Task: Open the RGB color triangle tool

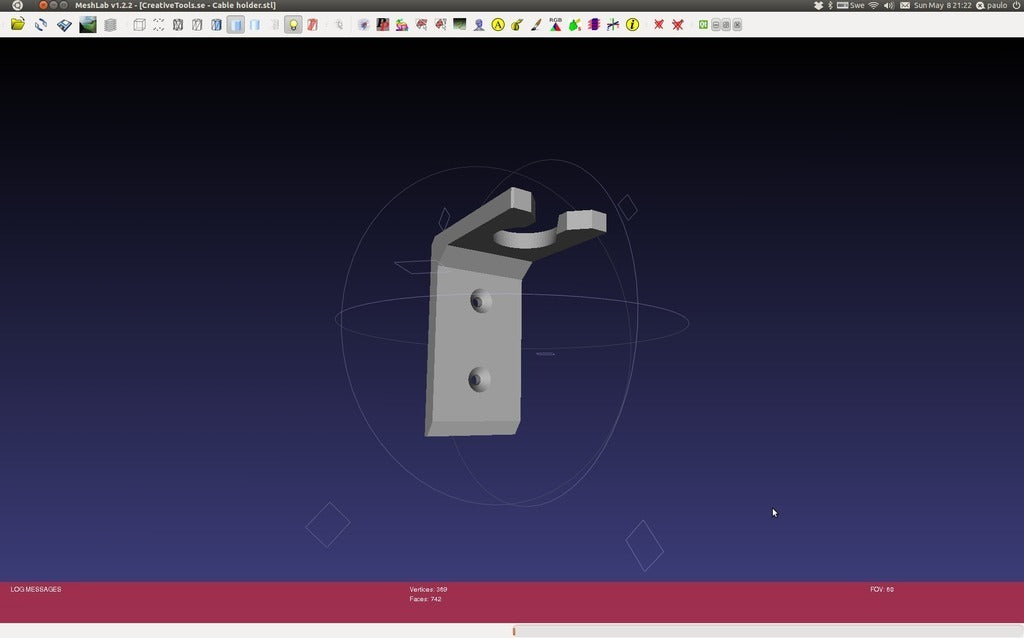Action: point(555,23)
